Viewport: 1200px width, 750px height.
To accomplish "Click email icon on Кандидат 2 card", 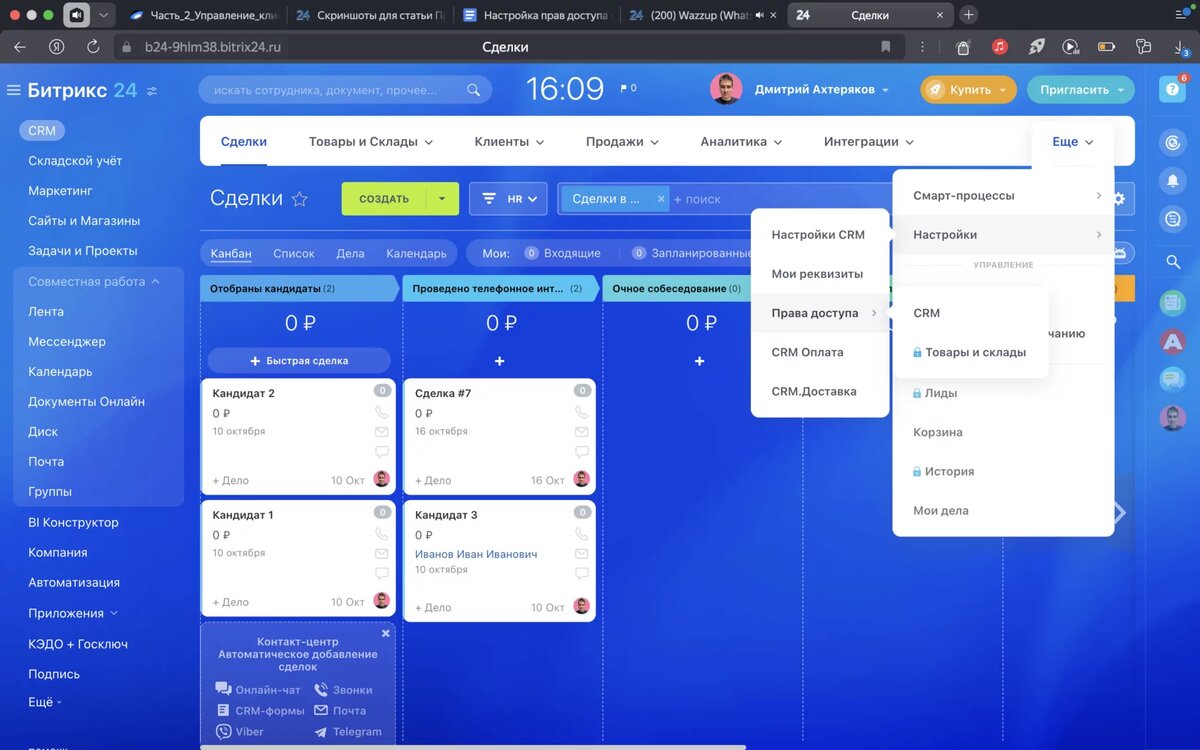I will pos(381,432).
